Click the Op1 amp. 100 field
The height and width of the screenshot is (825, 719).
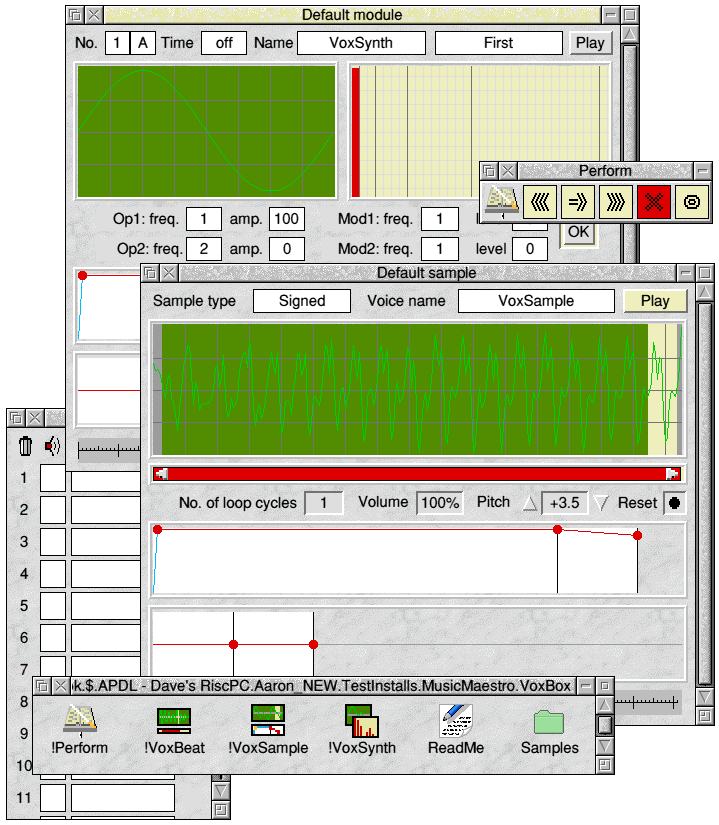tap(287, 219)
